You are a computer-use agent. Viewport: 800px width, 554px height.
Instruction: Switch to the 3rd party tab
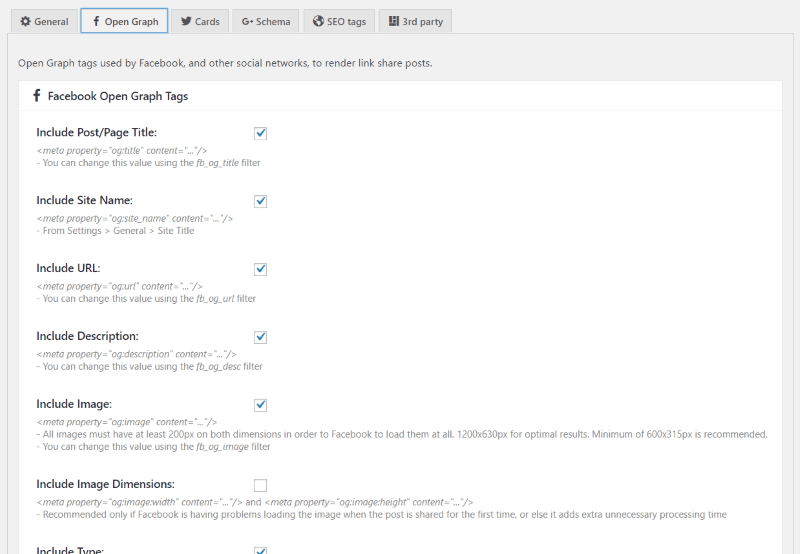415,21
